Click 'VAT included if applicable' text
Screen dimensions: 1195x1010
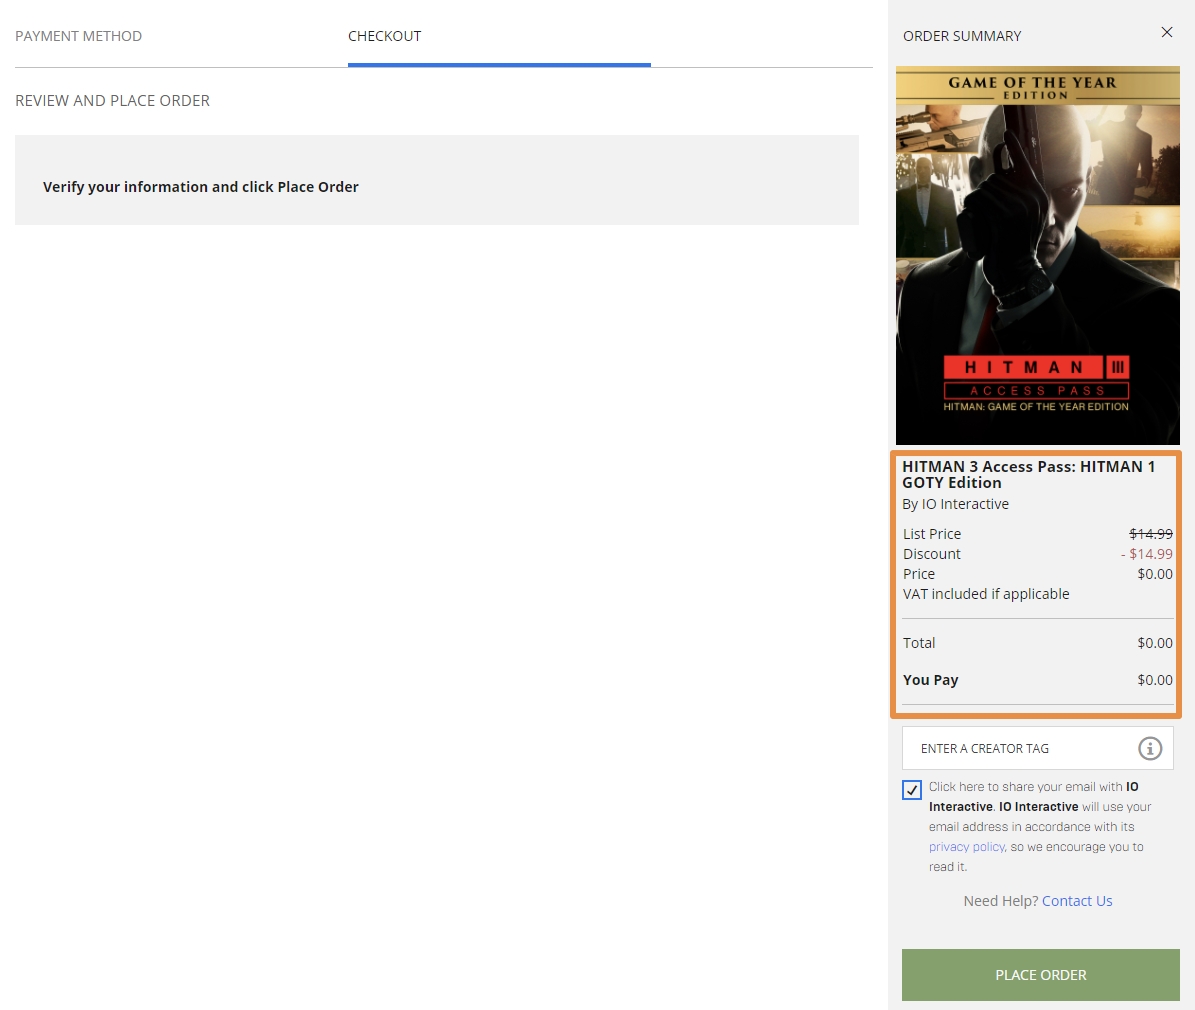pos(985,594)
